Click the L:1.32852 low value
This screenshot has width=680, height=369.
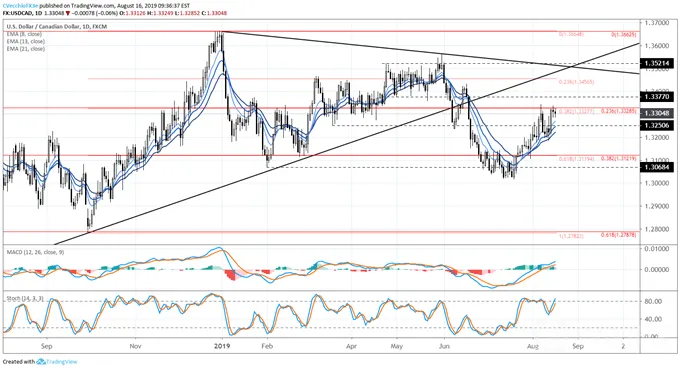188,13
